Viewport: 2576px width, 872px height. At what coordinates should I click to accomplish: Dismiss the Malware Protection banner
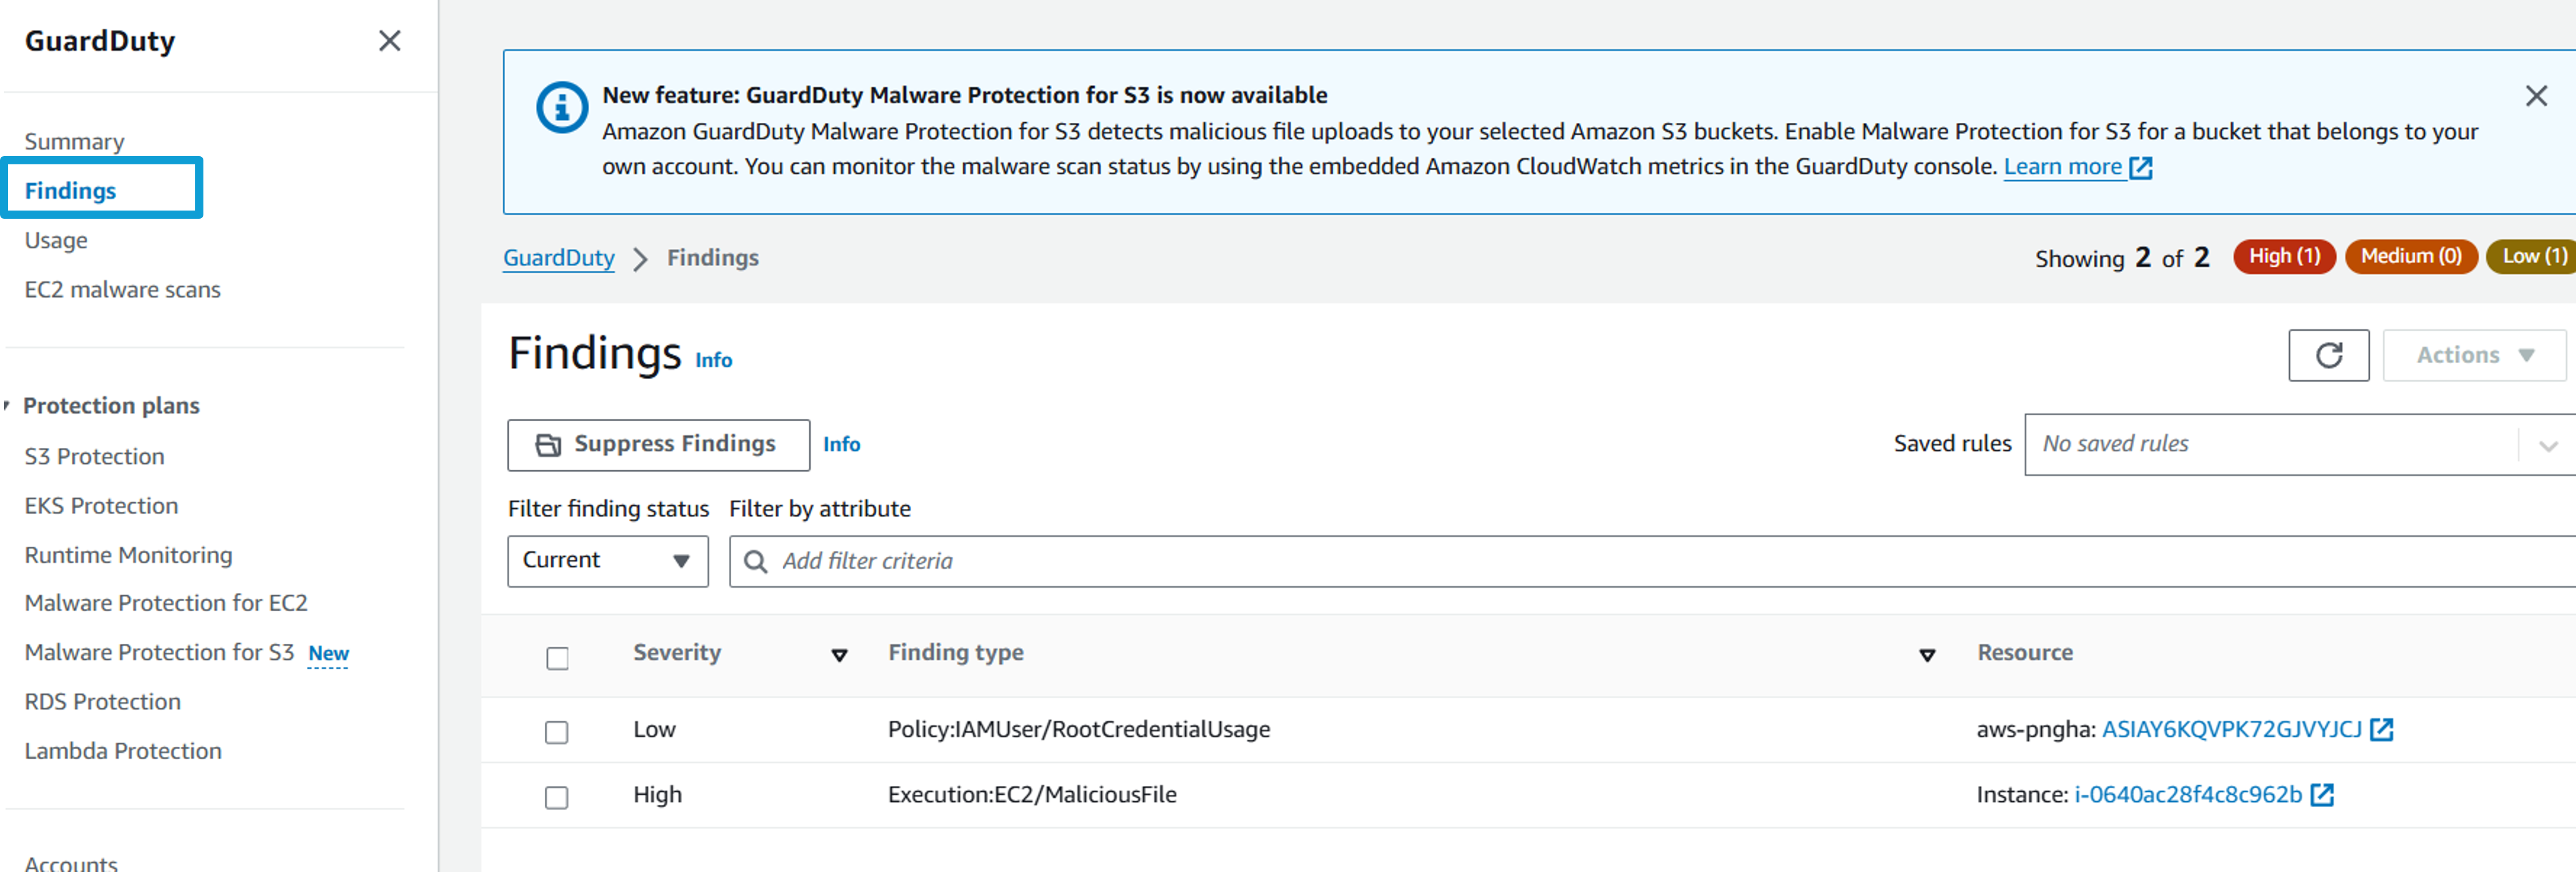pos(2535,96)
